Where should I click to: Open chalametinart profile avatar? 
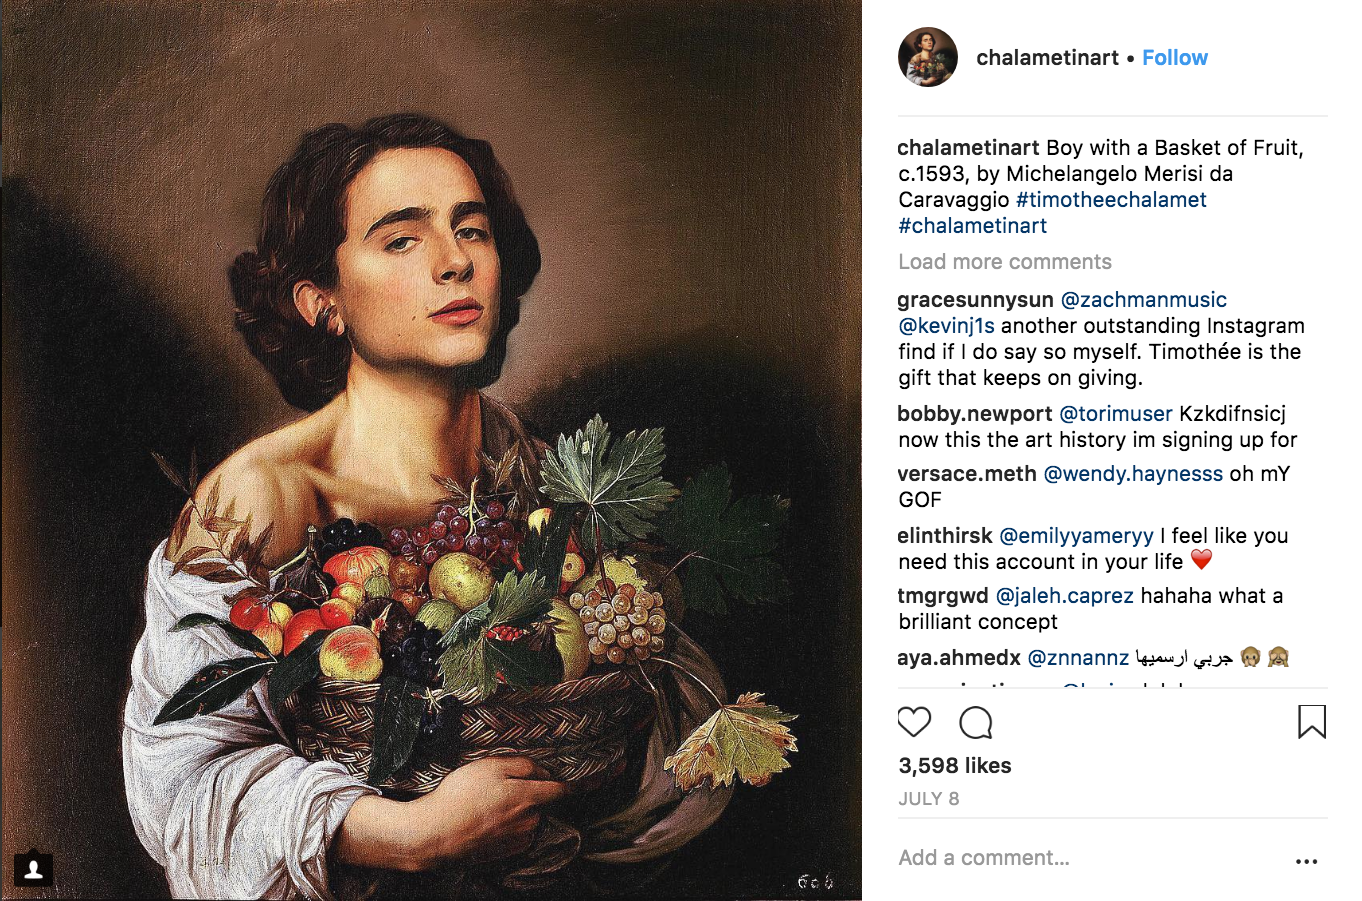click(928, 58)
